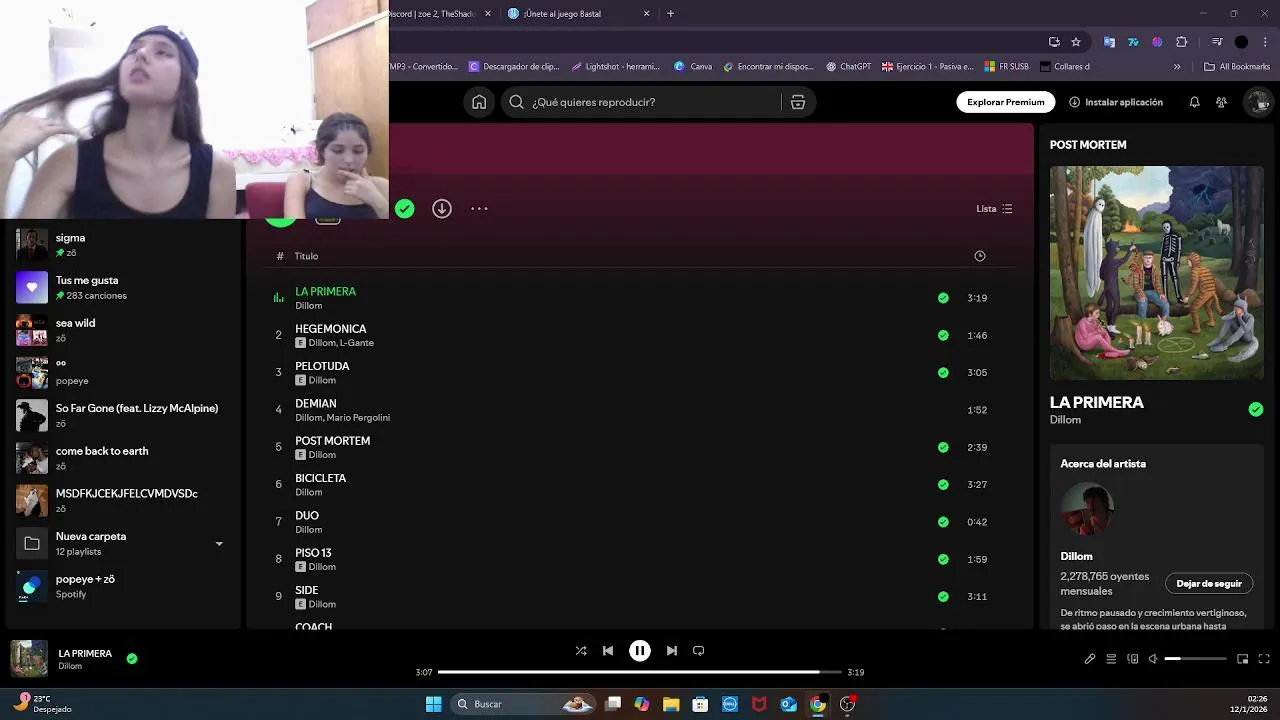Remove album from library green check
Image resolution: width=1280 pixels, height=720 pixels.
(404, 208)
